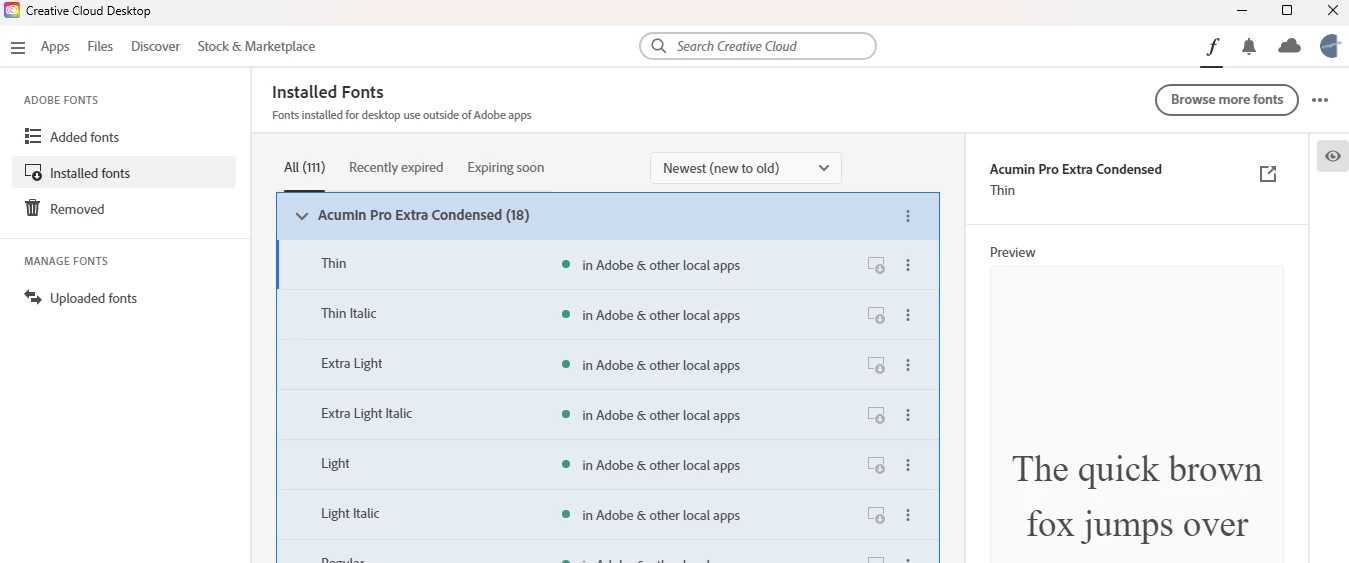Open the notifications bell
Screen dimensions: 1349x563
pyautogui.click(x=1249, y=46)
